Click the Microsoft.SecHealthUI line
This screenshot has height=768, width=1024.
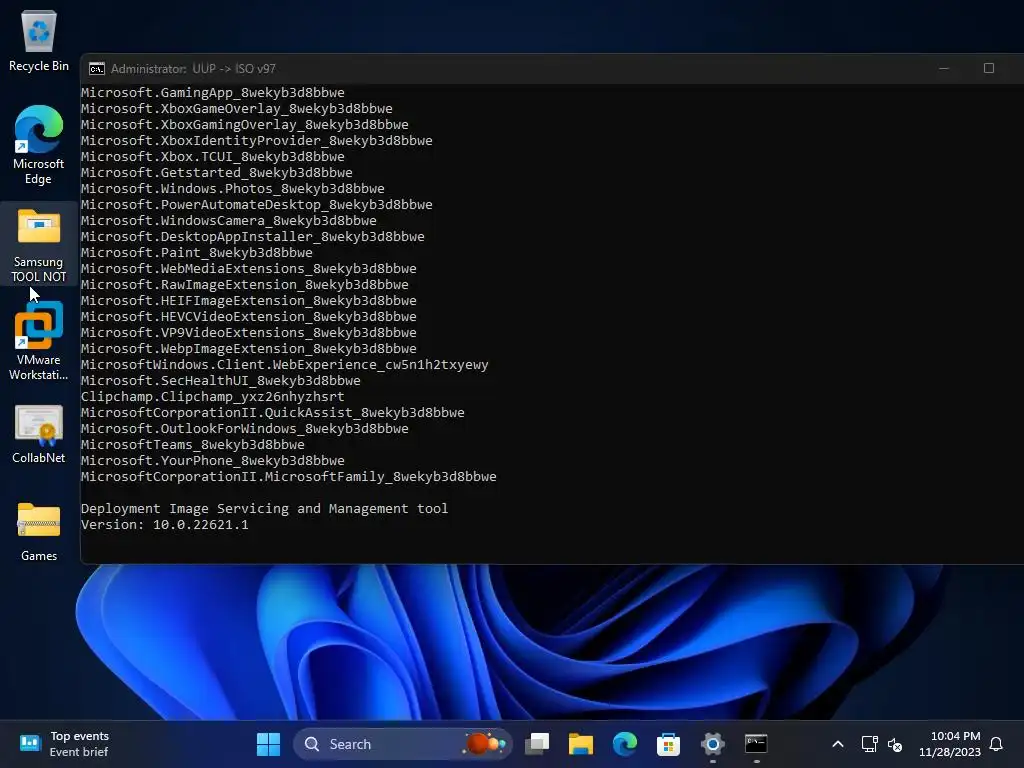(x=221, y=381)
